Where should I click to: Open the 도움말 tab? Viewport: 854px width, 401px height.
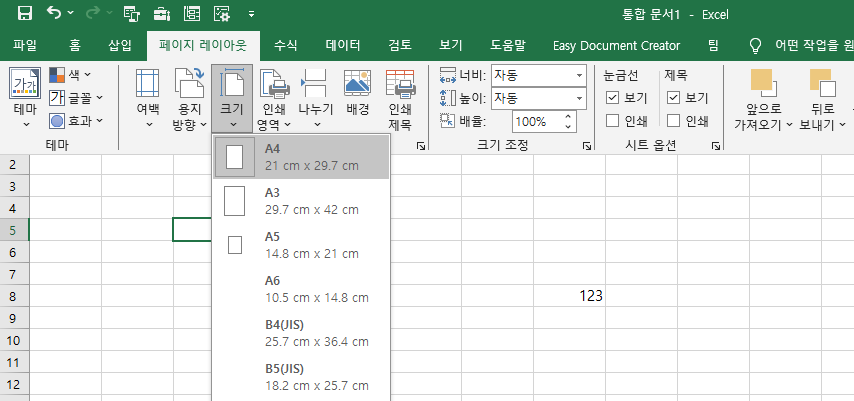508,45
